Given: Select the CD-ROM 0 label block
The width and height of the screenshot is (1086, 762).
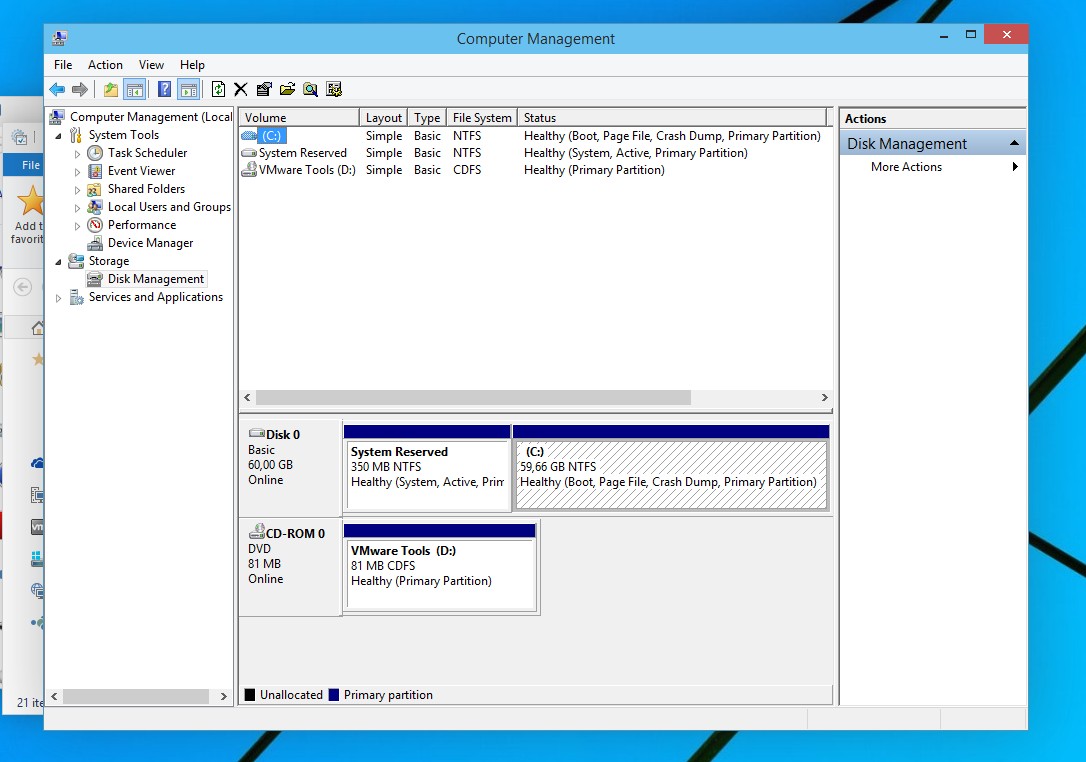Looking at the screenshot, I should point(290,566).
